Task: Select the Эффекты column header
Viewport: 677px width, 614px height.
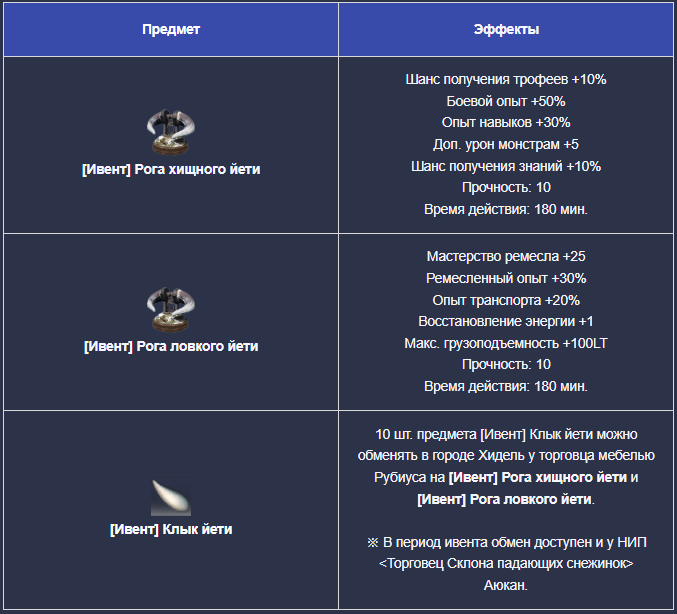Action: 506,29
